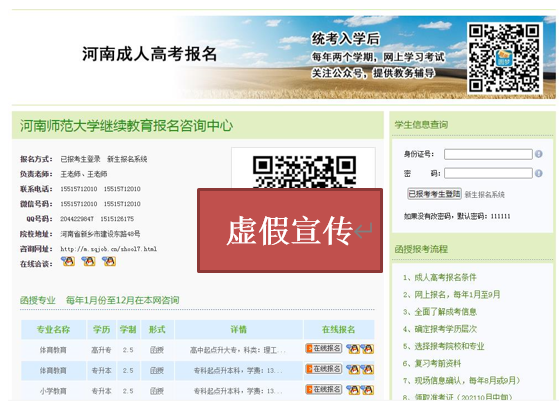This screenshot has height=410, width=559.
Task: Click the 已报考考生登陆 button
Action: pos(434,194)
